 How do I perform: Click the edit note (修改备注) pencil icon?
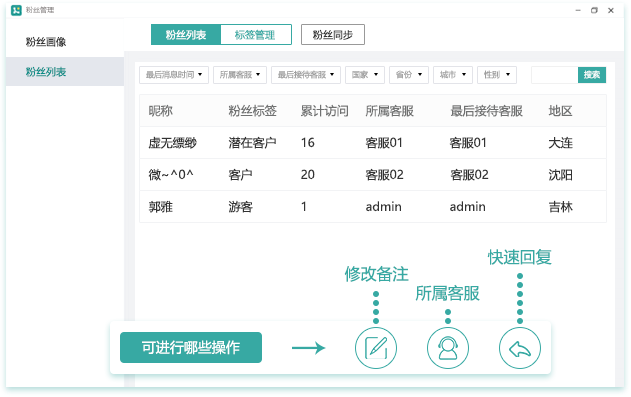(375, 348)
